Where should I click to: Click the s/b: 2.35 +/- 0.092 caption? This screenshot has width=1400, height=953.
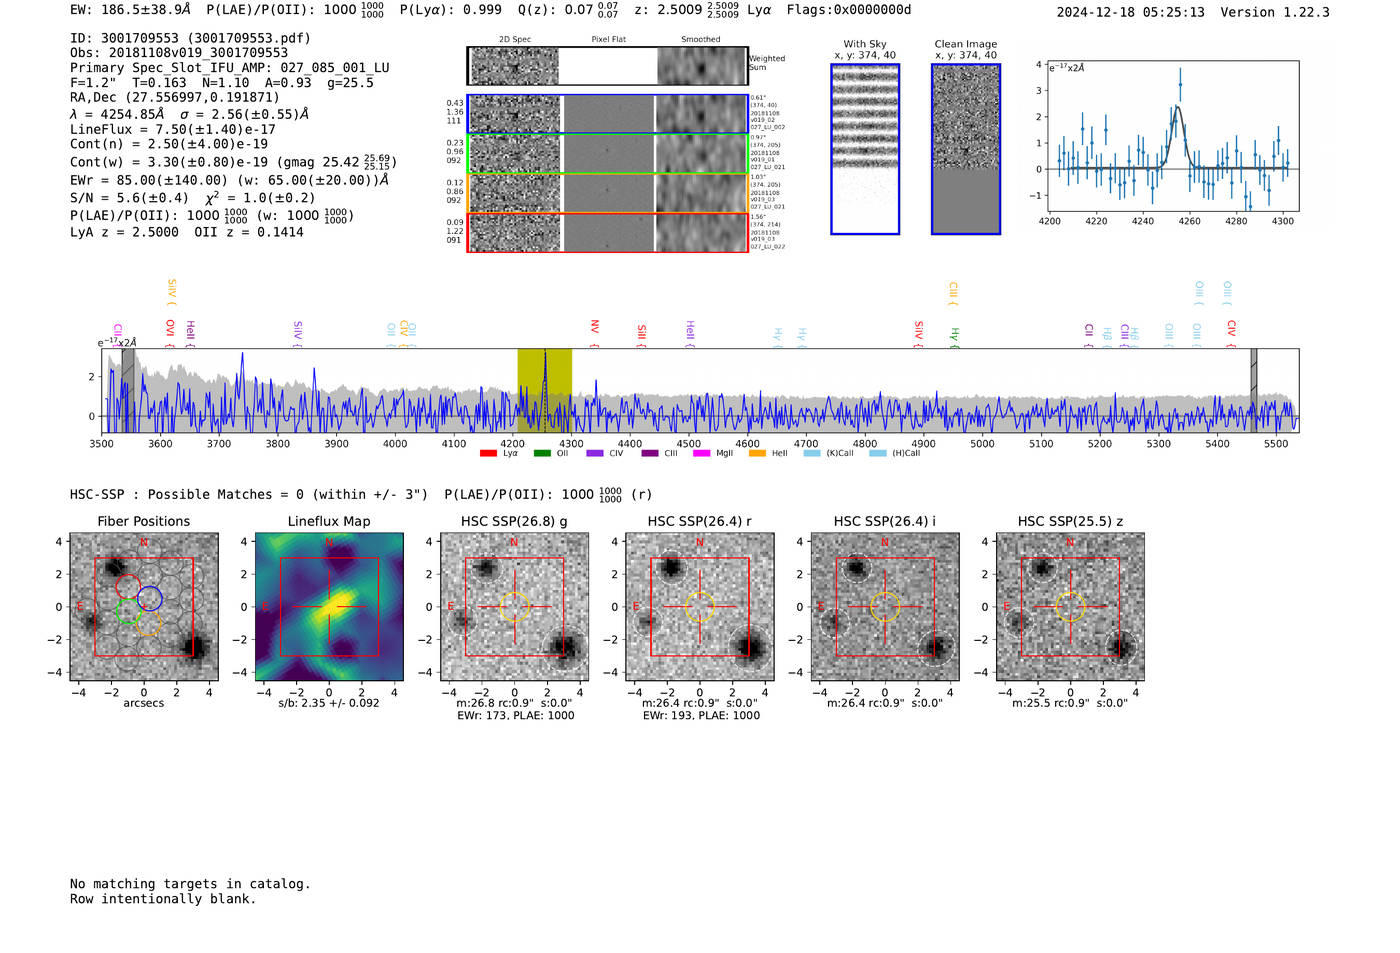click(329, 703)
